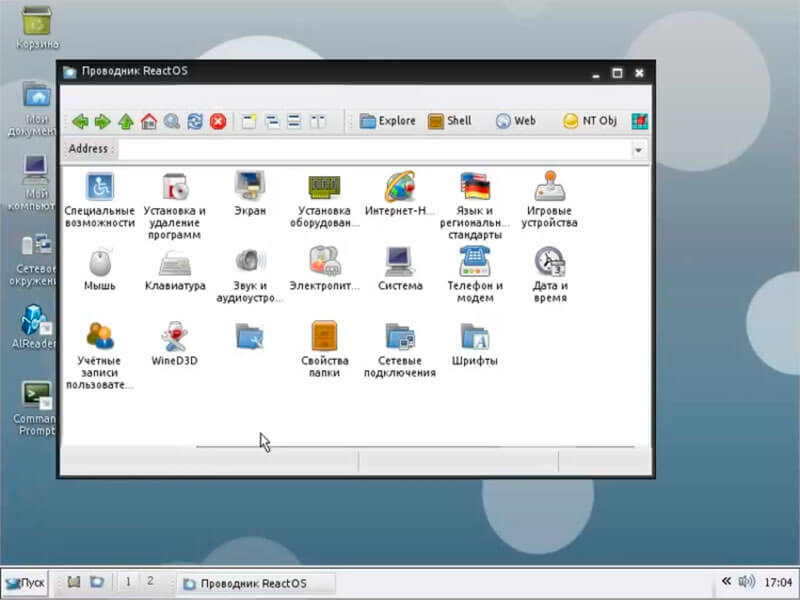Open Сетевые подключения applet

point(400,349)
